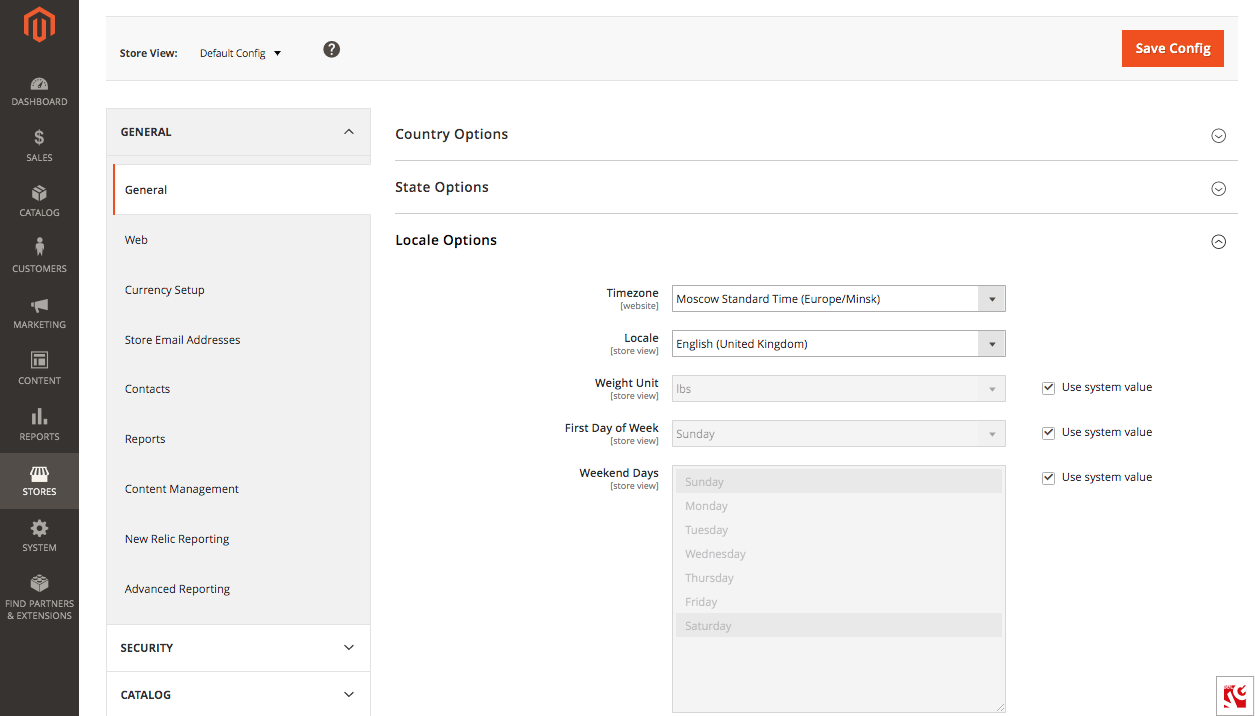Collapse the GENERAL config group
The height and width of the screenshot is (716, 1255).
point(238,132)
